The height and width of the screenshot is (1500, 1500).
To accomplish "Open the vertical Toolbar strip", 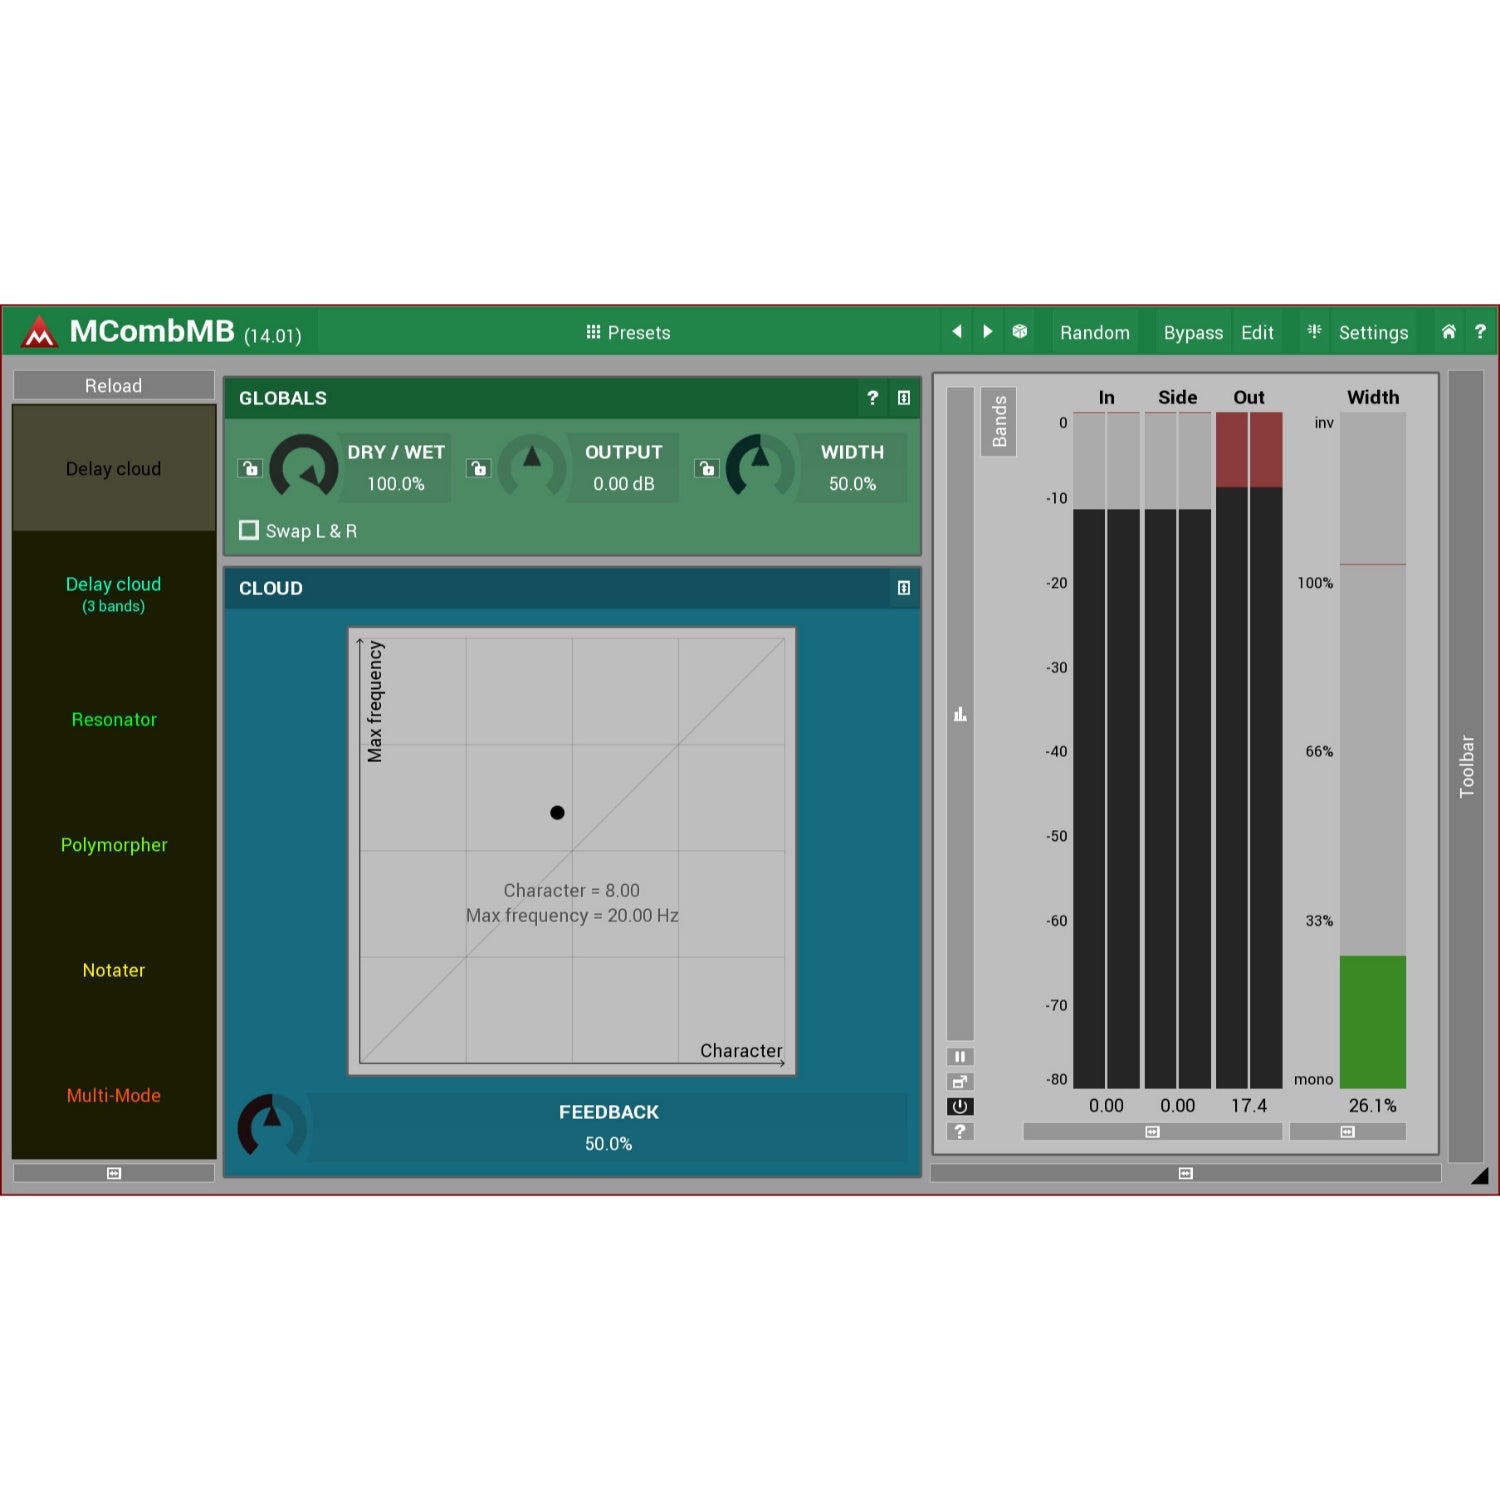I will click(x=1466, y=766).
